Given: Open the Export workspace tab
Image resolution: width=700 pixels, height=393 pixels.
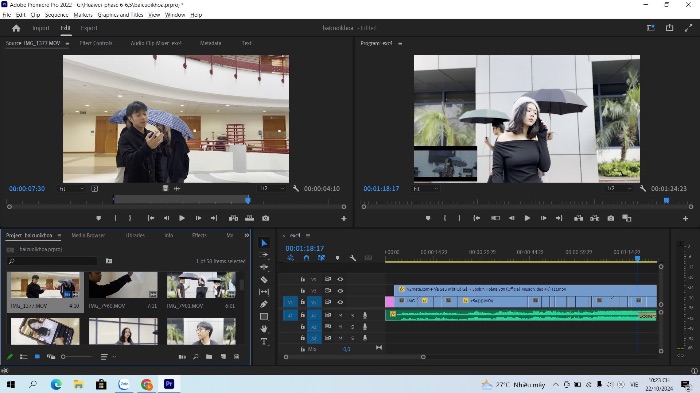Looking at the screenshot, I should pos(89,28).
